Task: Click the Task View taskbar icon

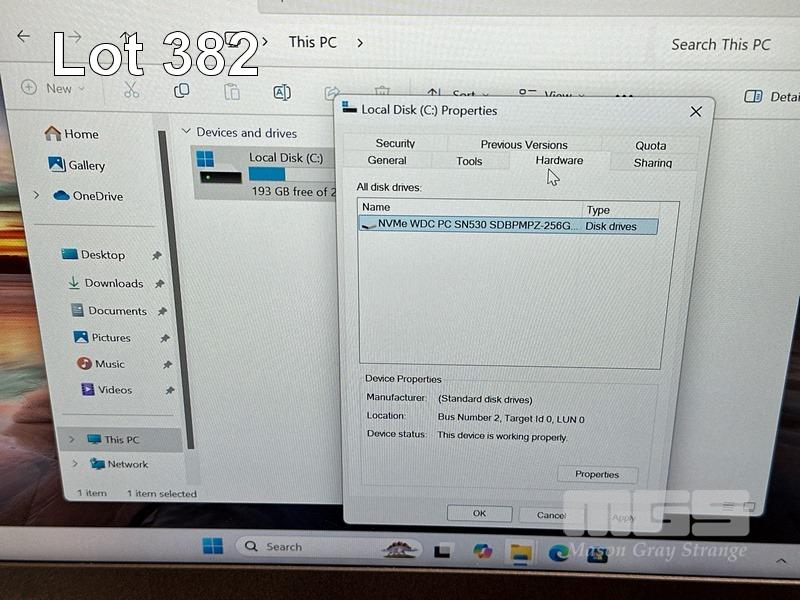Action: point(443,550)
